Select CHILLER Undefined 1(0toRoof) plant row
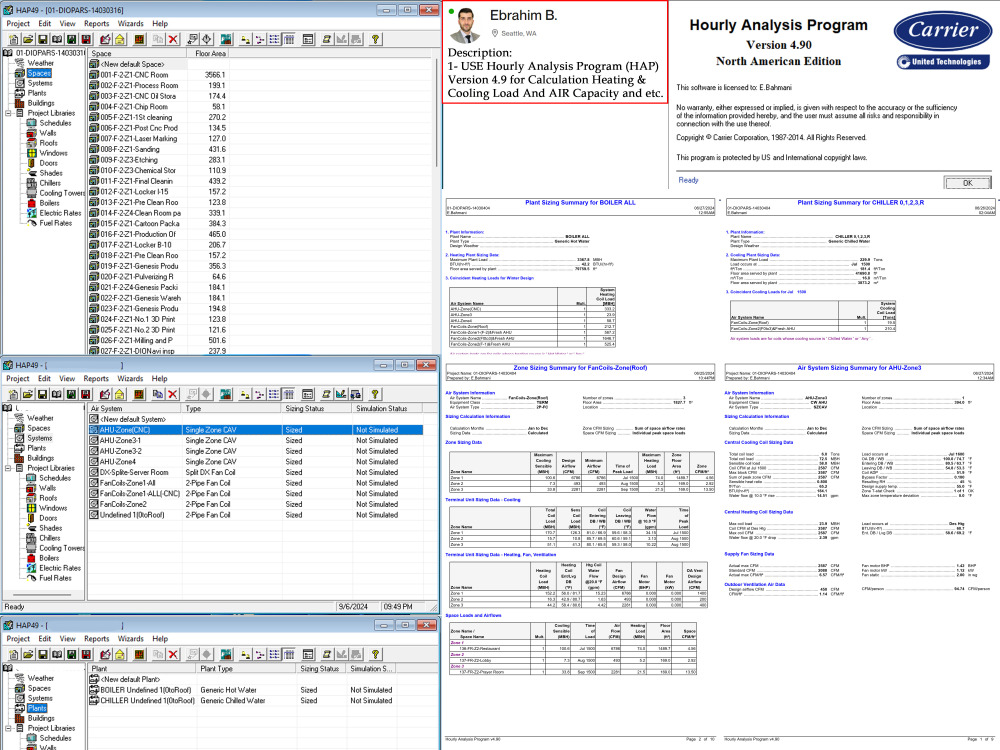This screenshot has width=1000, height=750. 242,700
